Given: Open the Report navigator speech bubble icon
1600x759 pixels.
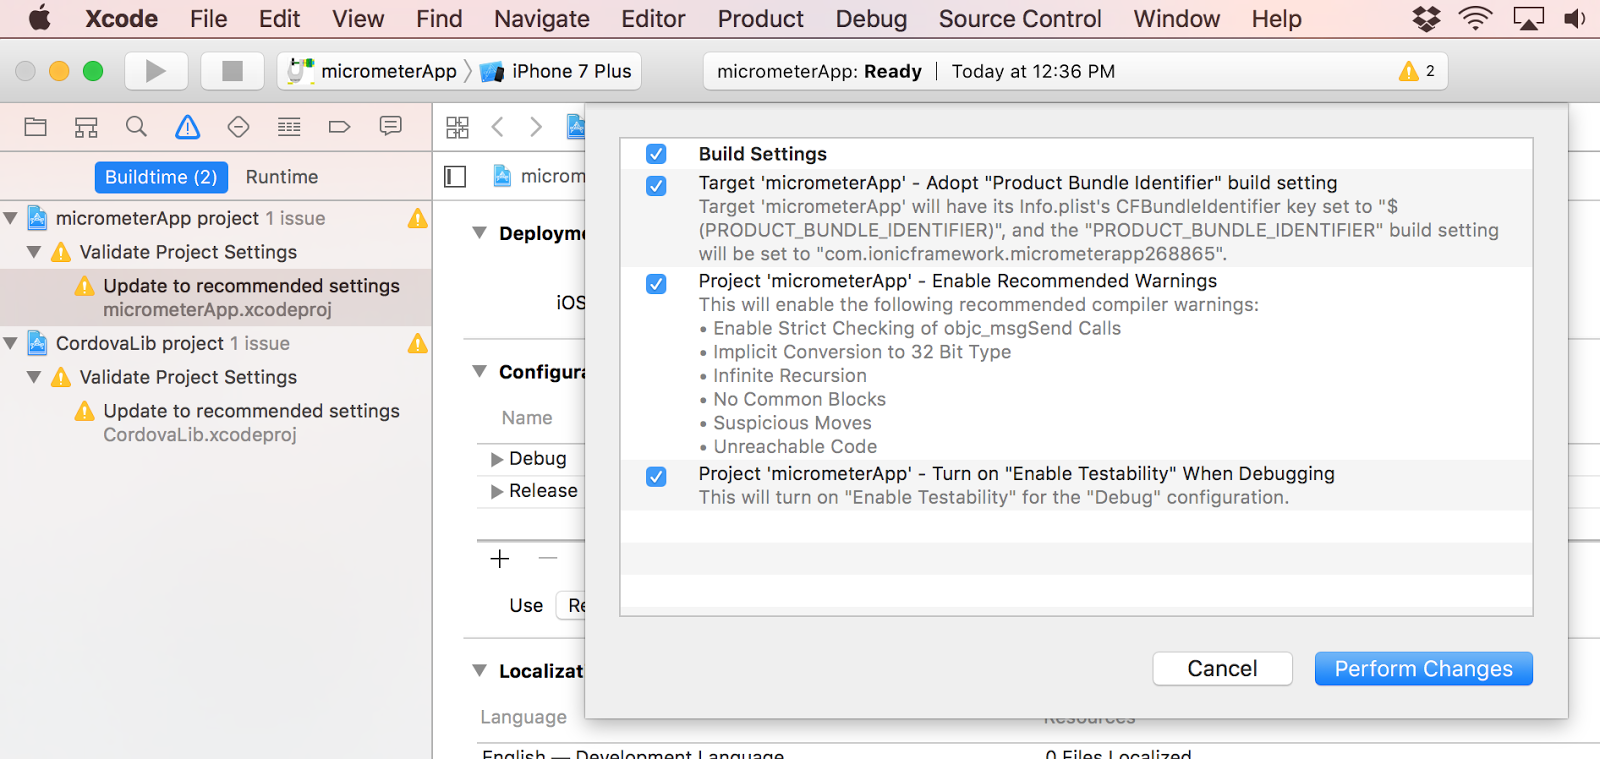Looking at the screenshot, I should click(390, 126).
